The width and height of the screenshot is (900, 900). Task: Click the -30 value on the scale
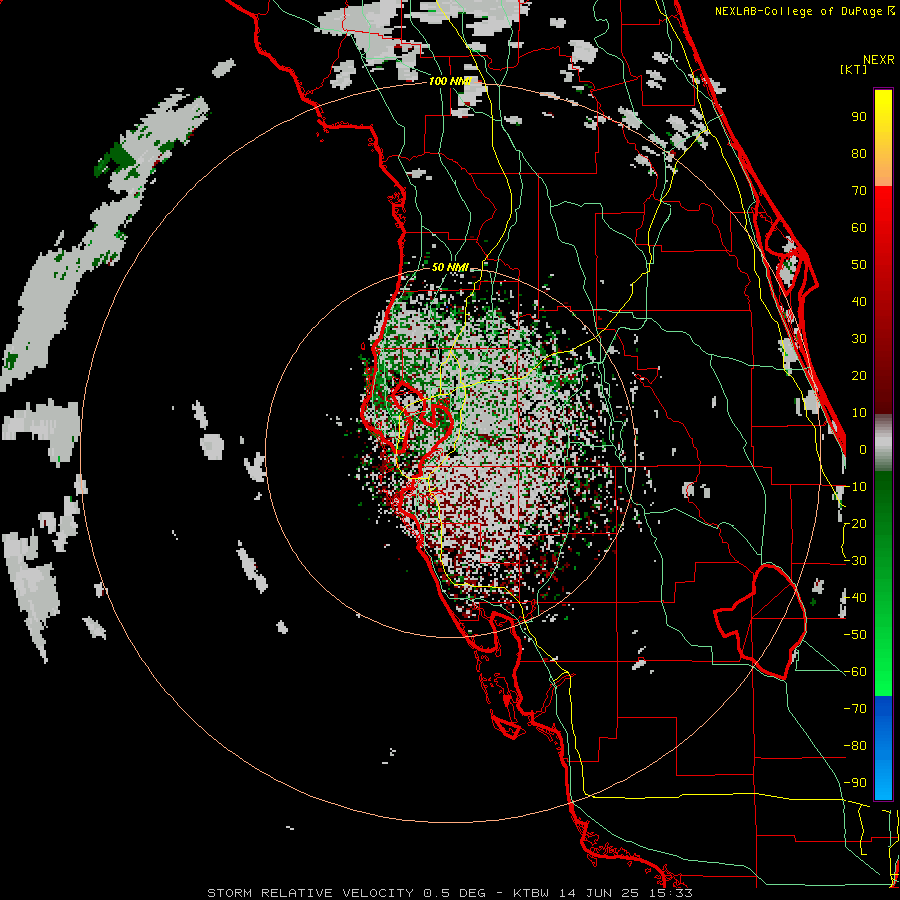[855, 561]
